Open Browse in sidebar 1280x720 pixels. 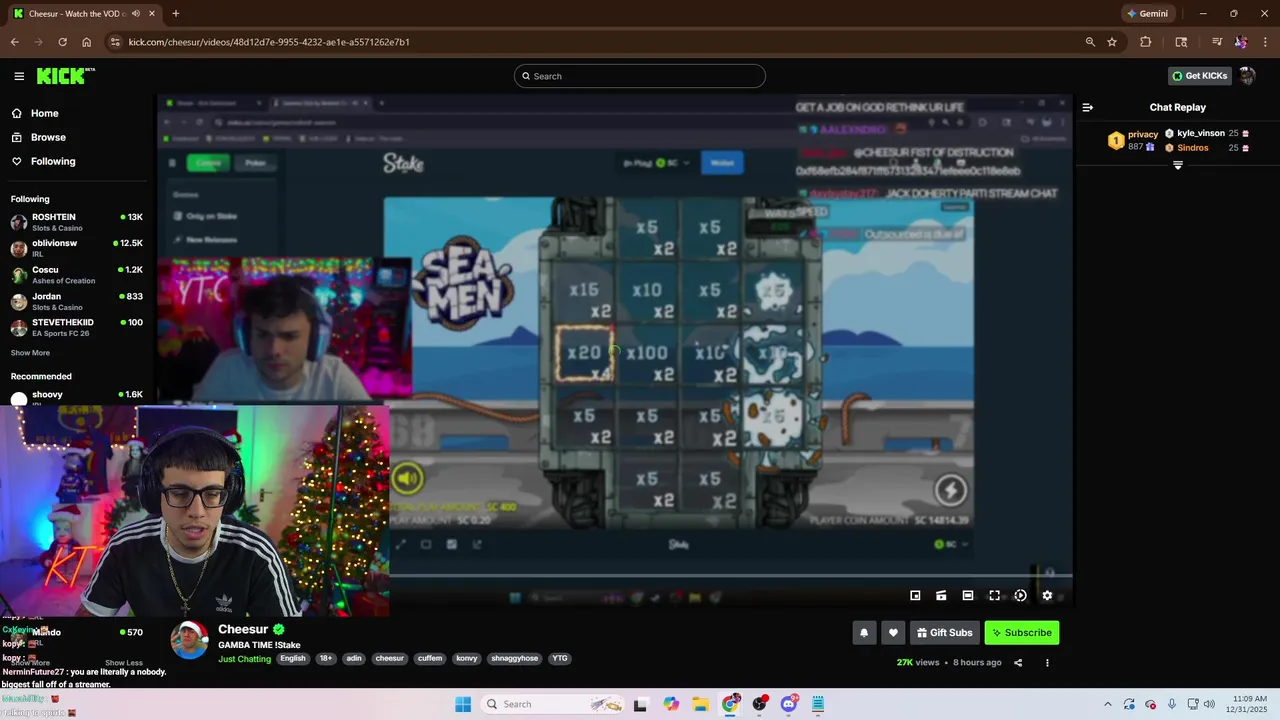(x=48, y=137)
